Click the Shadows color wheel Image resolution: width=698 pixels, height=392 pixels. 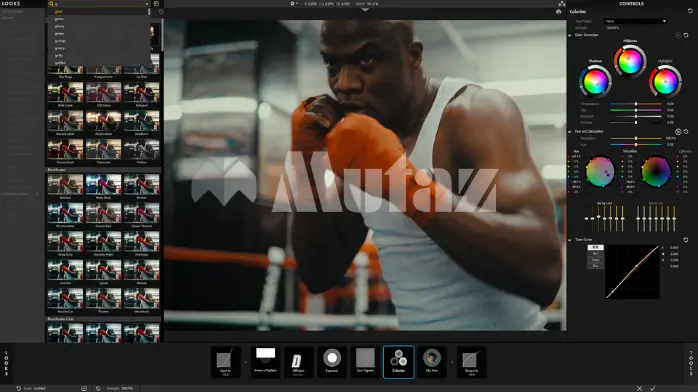596,82
